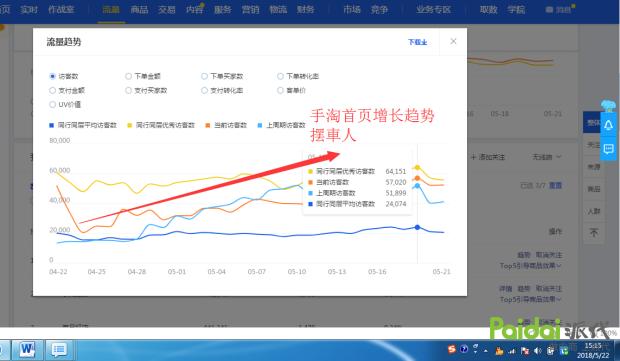Jump to 来源 section in side navigation
Screen dimensions: 620x361
click(x=594, y=167)
